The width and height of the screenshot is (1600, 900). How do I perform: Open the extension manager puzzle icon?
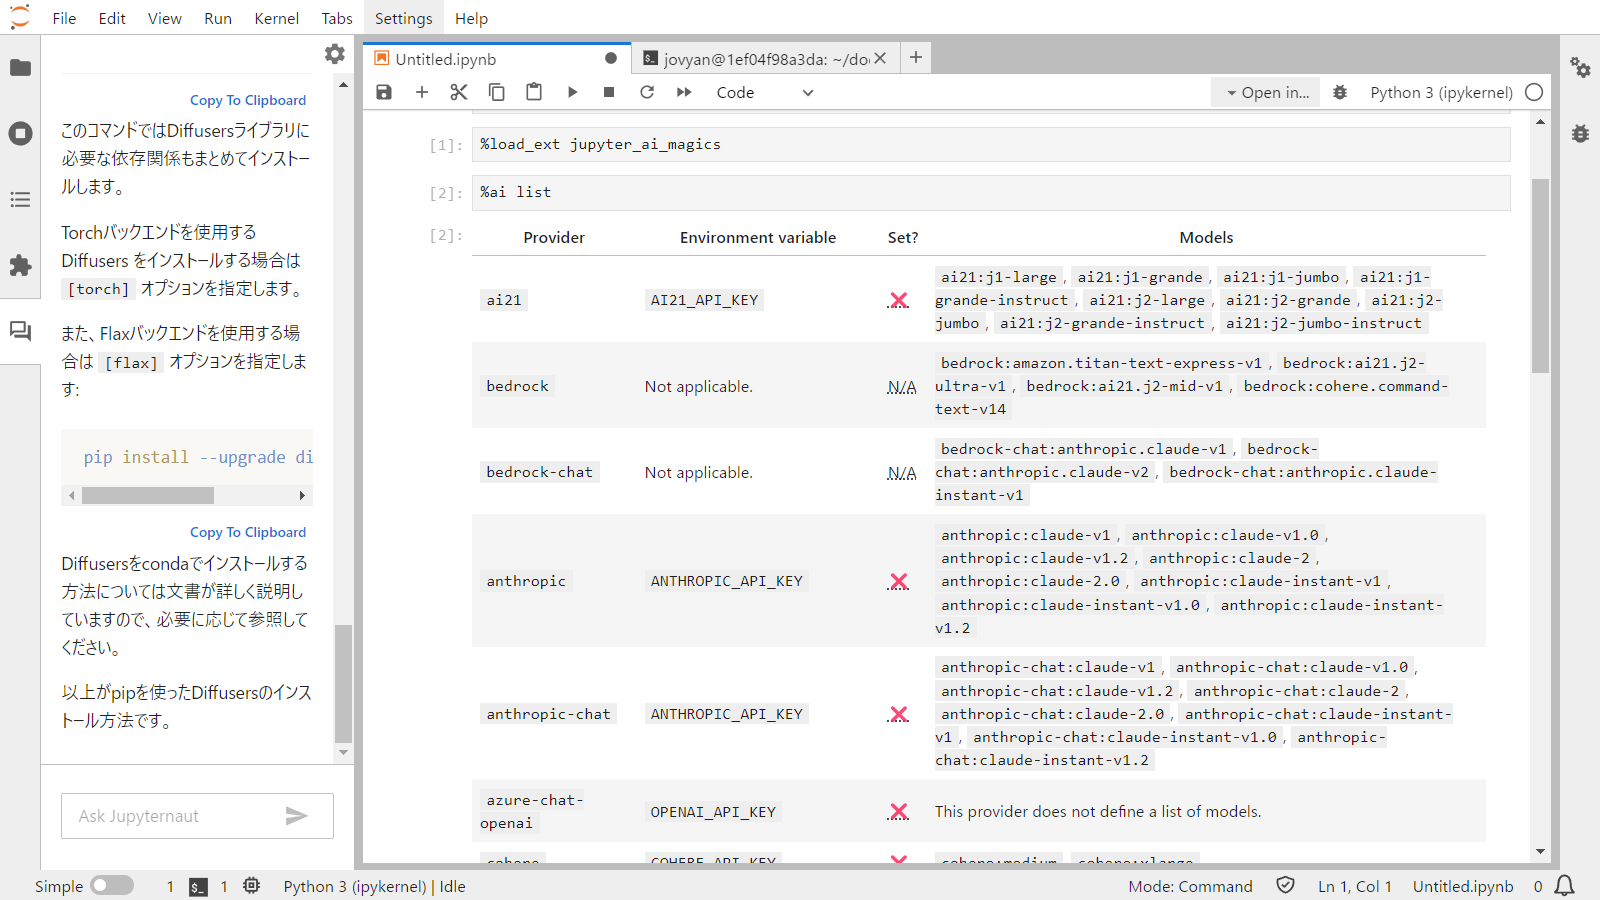click(x=20, y=265)
